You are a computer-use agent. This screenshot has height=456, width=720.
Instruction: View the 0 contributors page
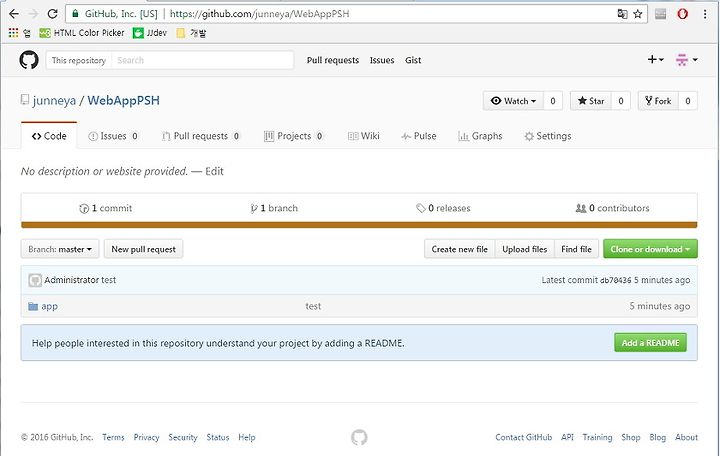613,208
